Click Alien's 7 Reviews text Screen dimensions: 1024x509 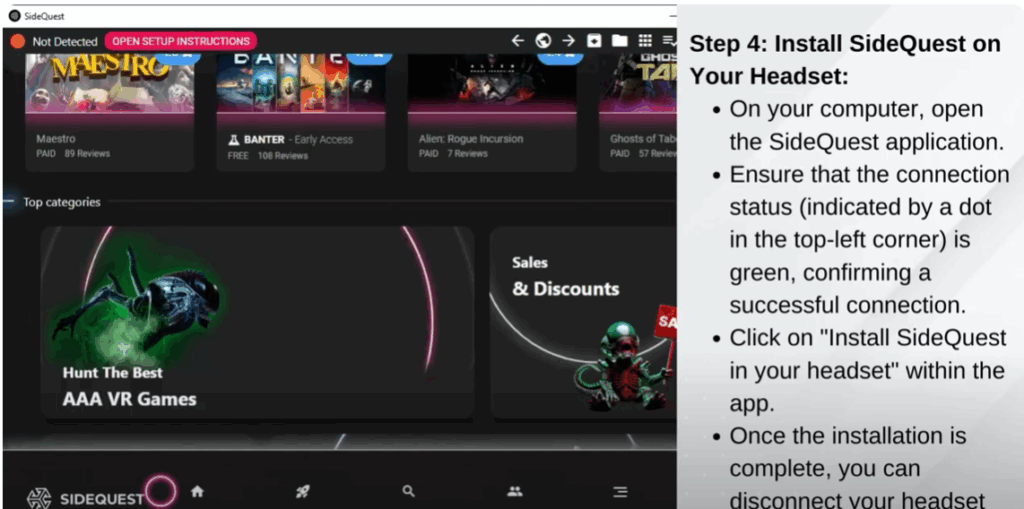(x=467, y=154)
